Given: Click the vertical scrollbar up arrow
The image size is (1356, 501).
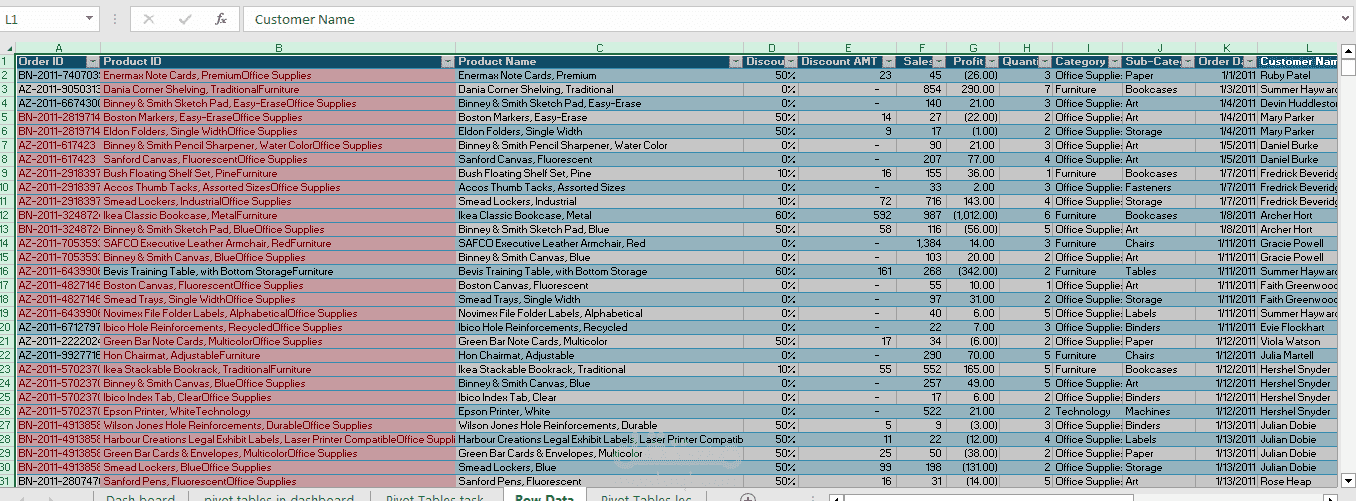Looking at the screenshot, I should pos(1347,50).
